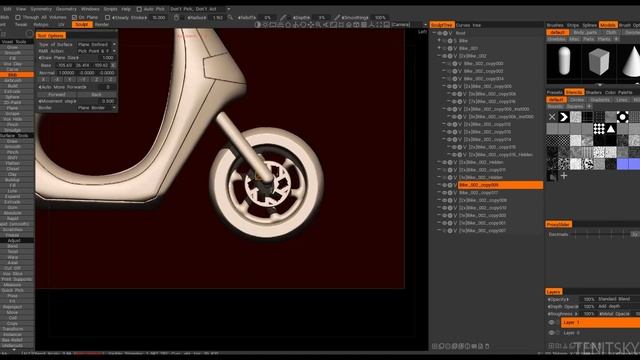Select the Buildup surface tool
640x360 pixels.
coord(13,180)
